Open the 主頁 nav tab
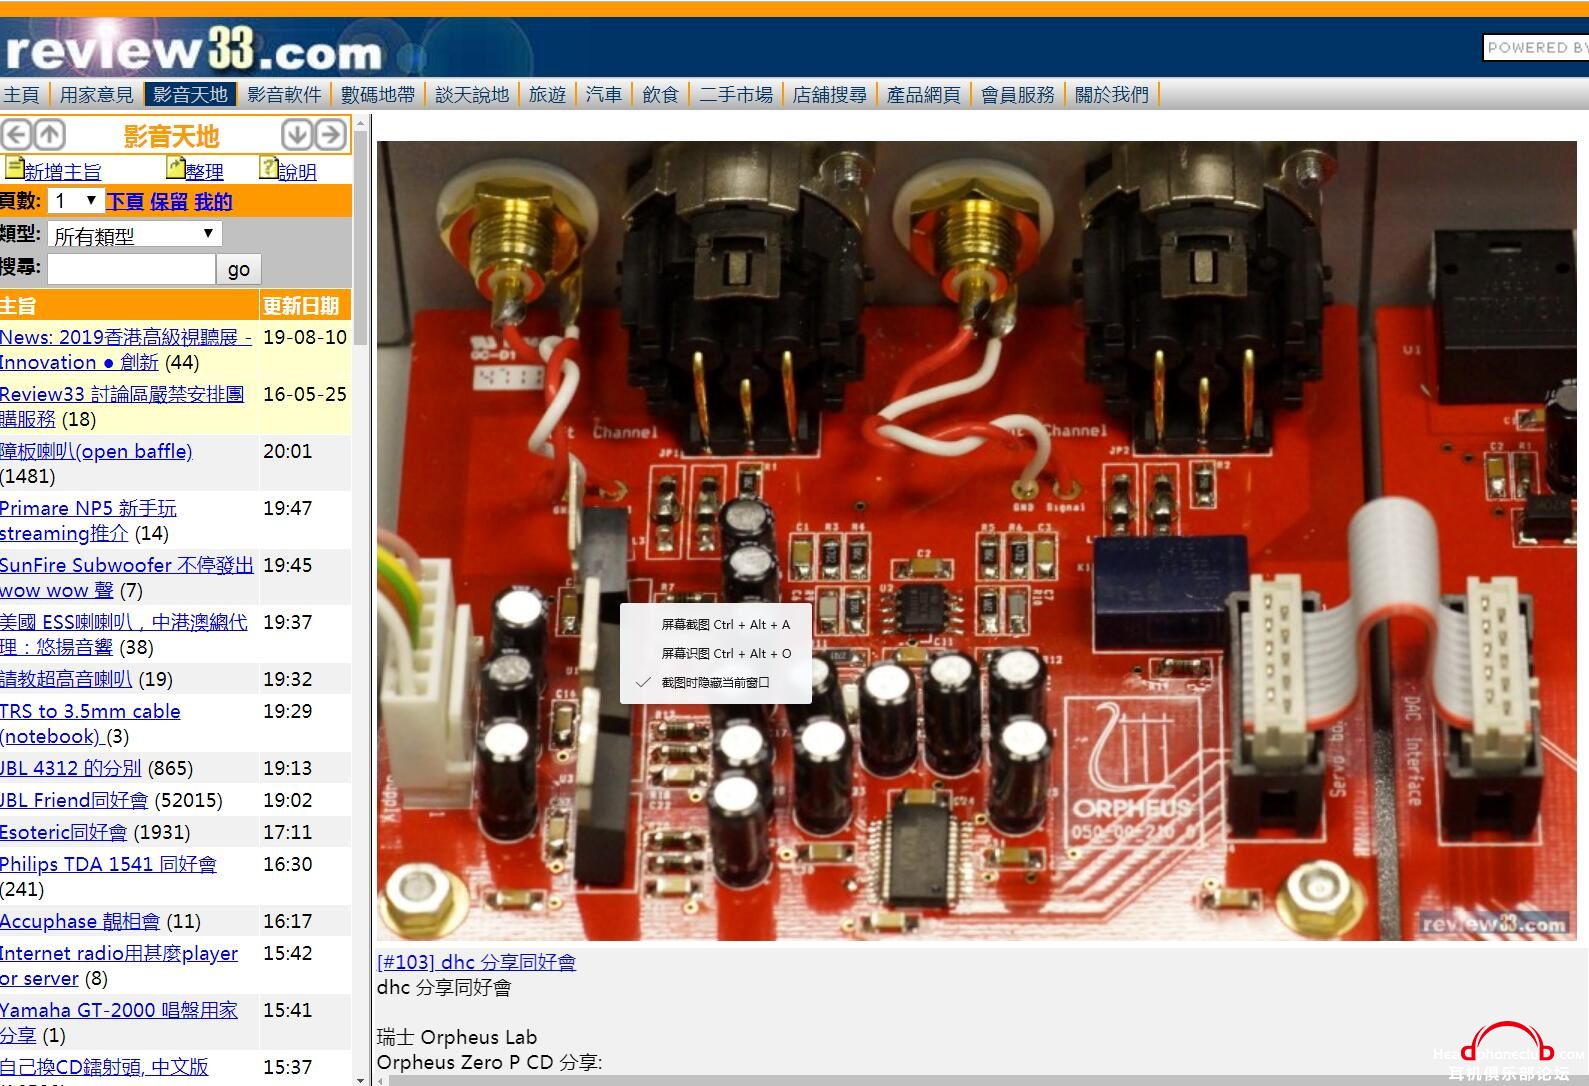 tap(21, 95)
